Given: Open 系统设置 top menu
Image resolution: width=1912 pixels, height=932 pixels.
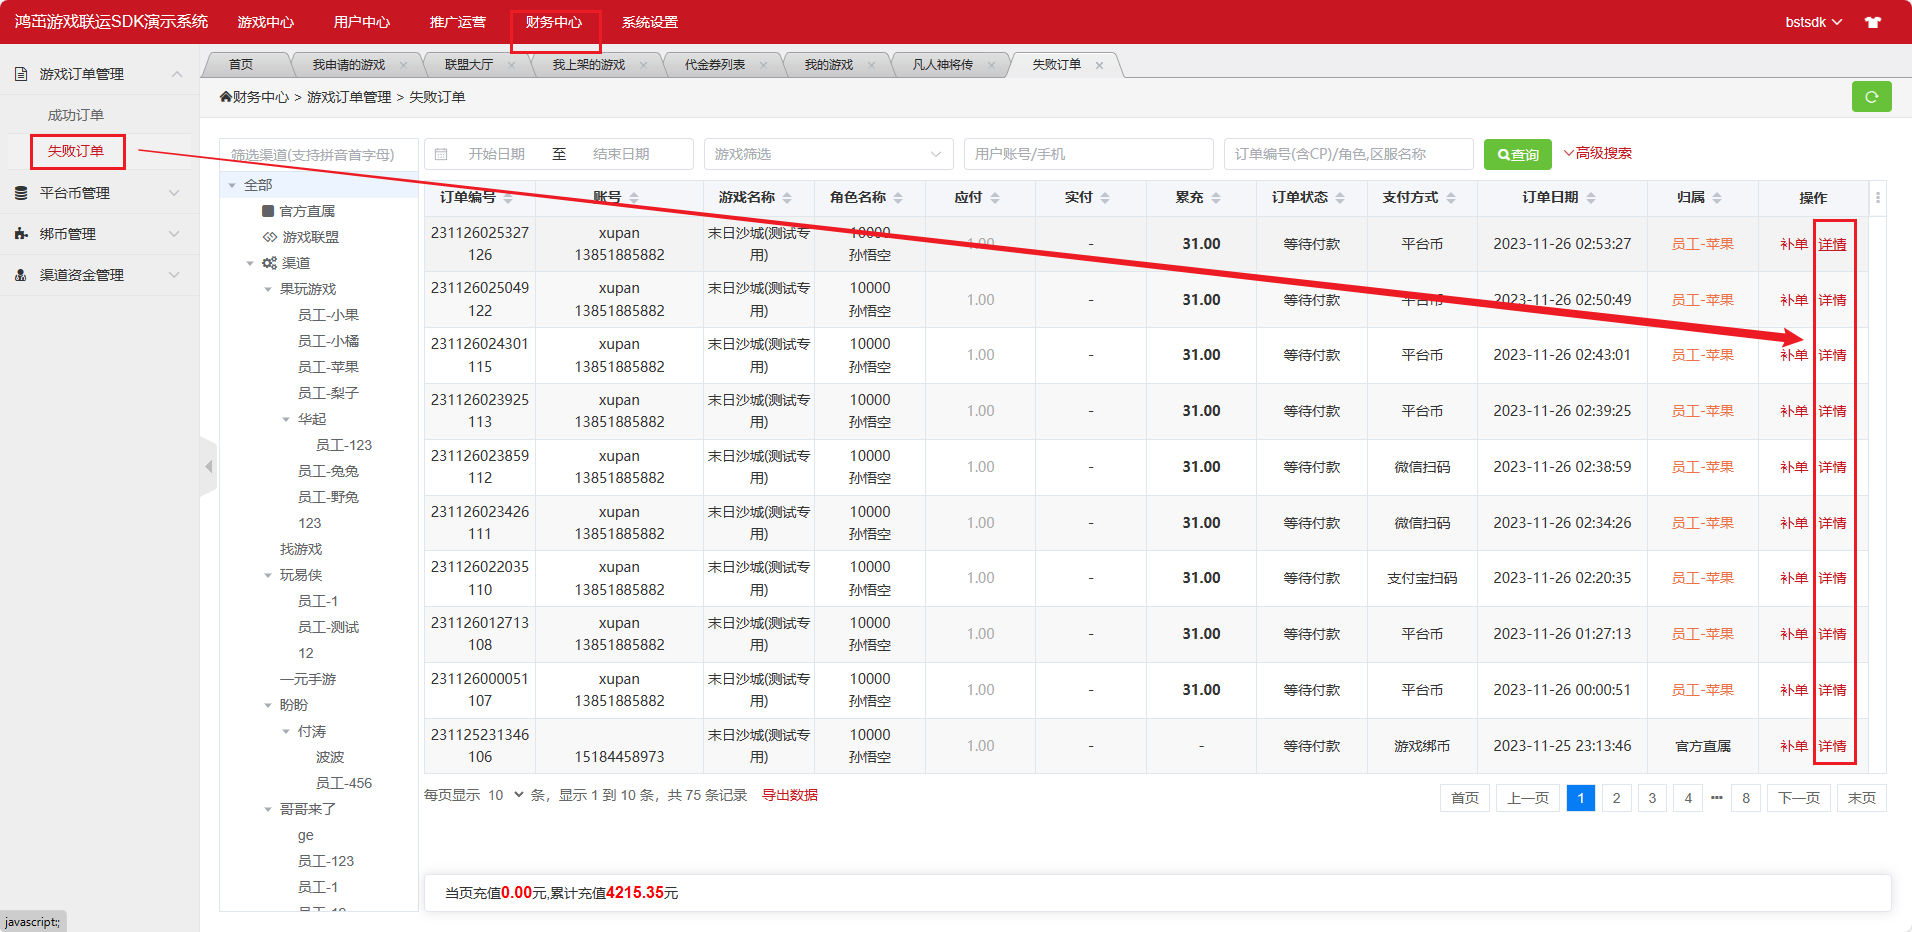Looking at the screenshot, I should coord(650,22).
